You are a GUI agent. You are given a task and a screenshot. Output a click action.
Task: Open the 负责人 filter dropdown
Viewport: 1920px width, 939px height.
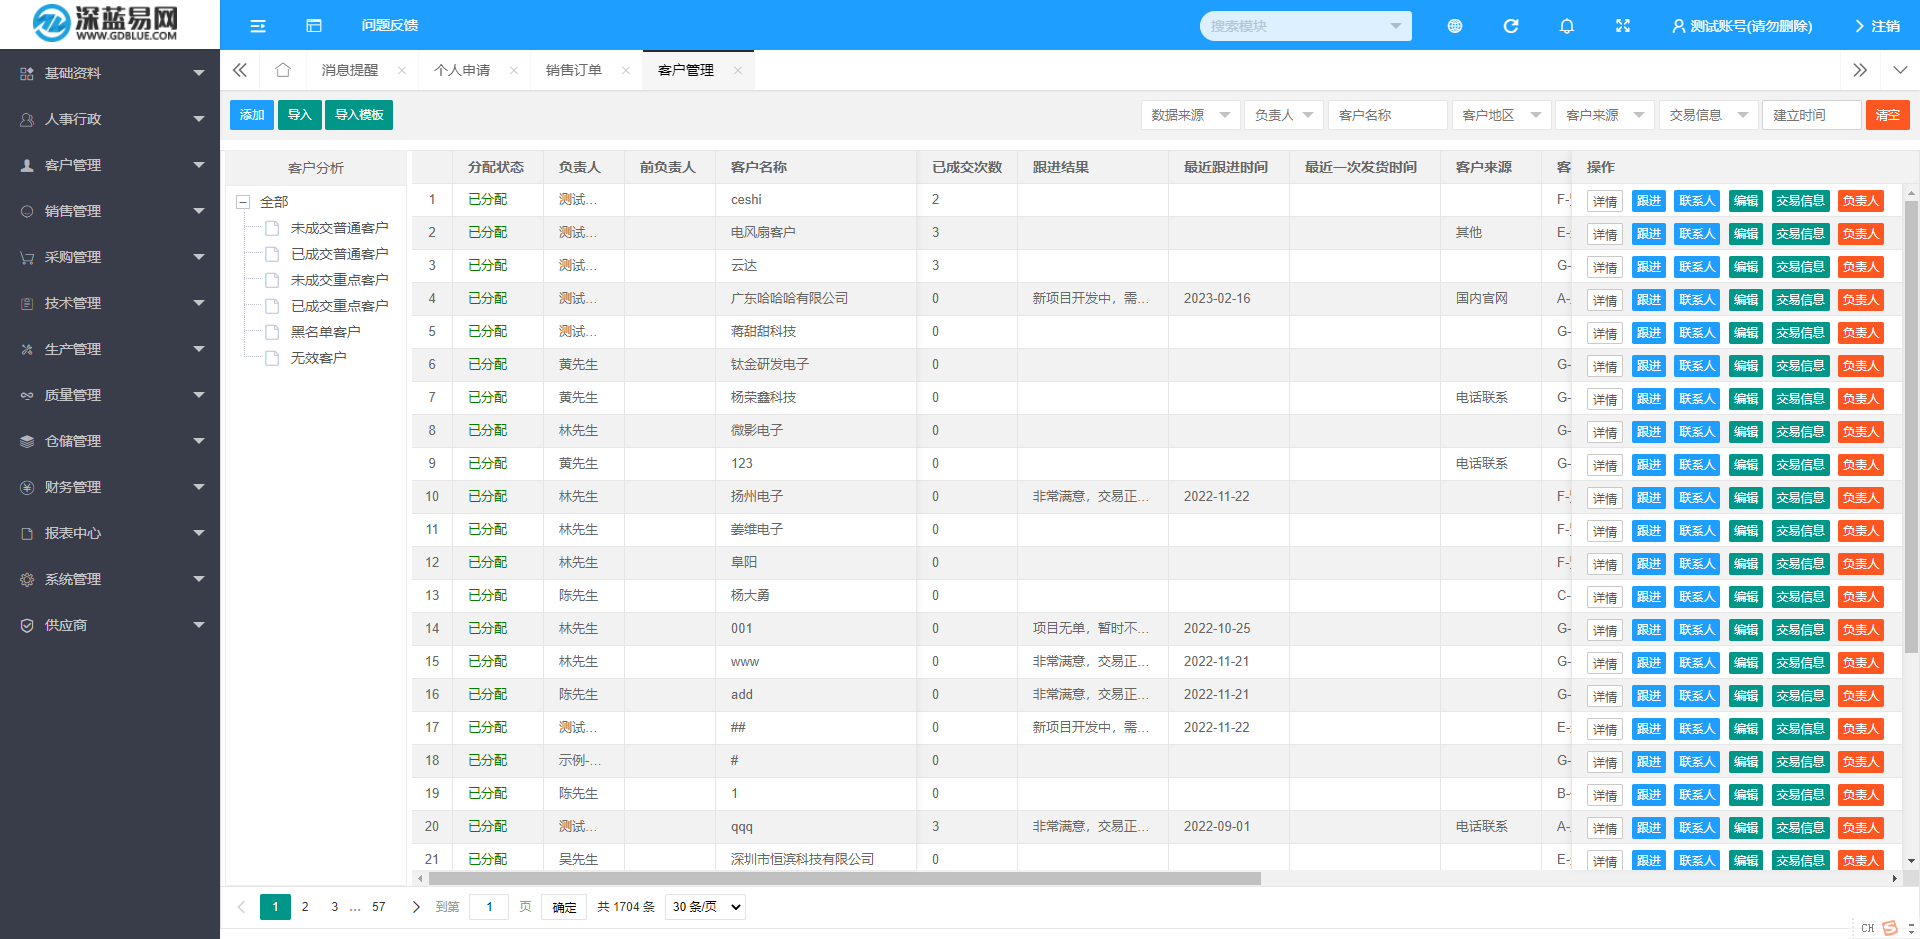1285,115
